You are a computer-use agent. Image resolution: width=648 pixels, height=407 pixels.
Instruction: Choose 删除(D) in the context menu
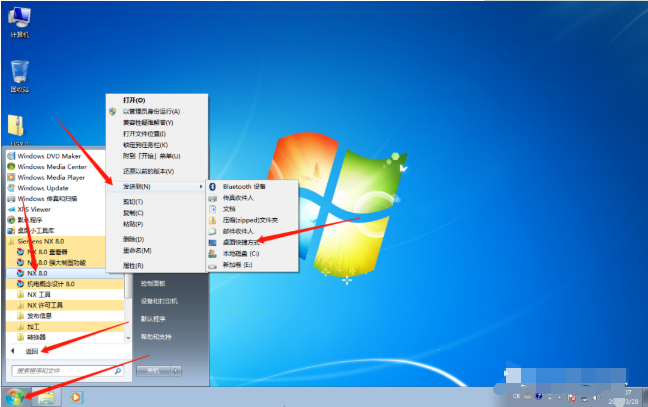[x=157, y=239]
